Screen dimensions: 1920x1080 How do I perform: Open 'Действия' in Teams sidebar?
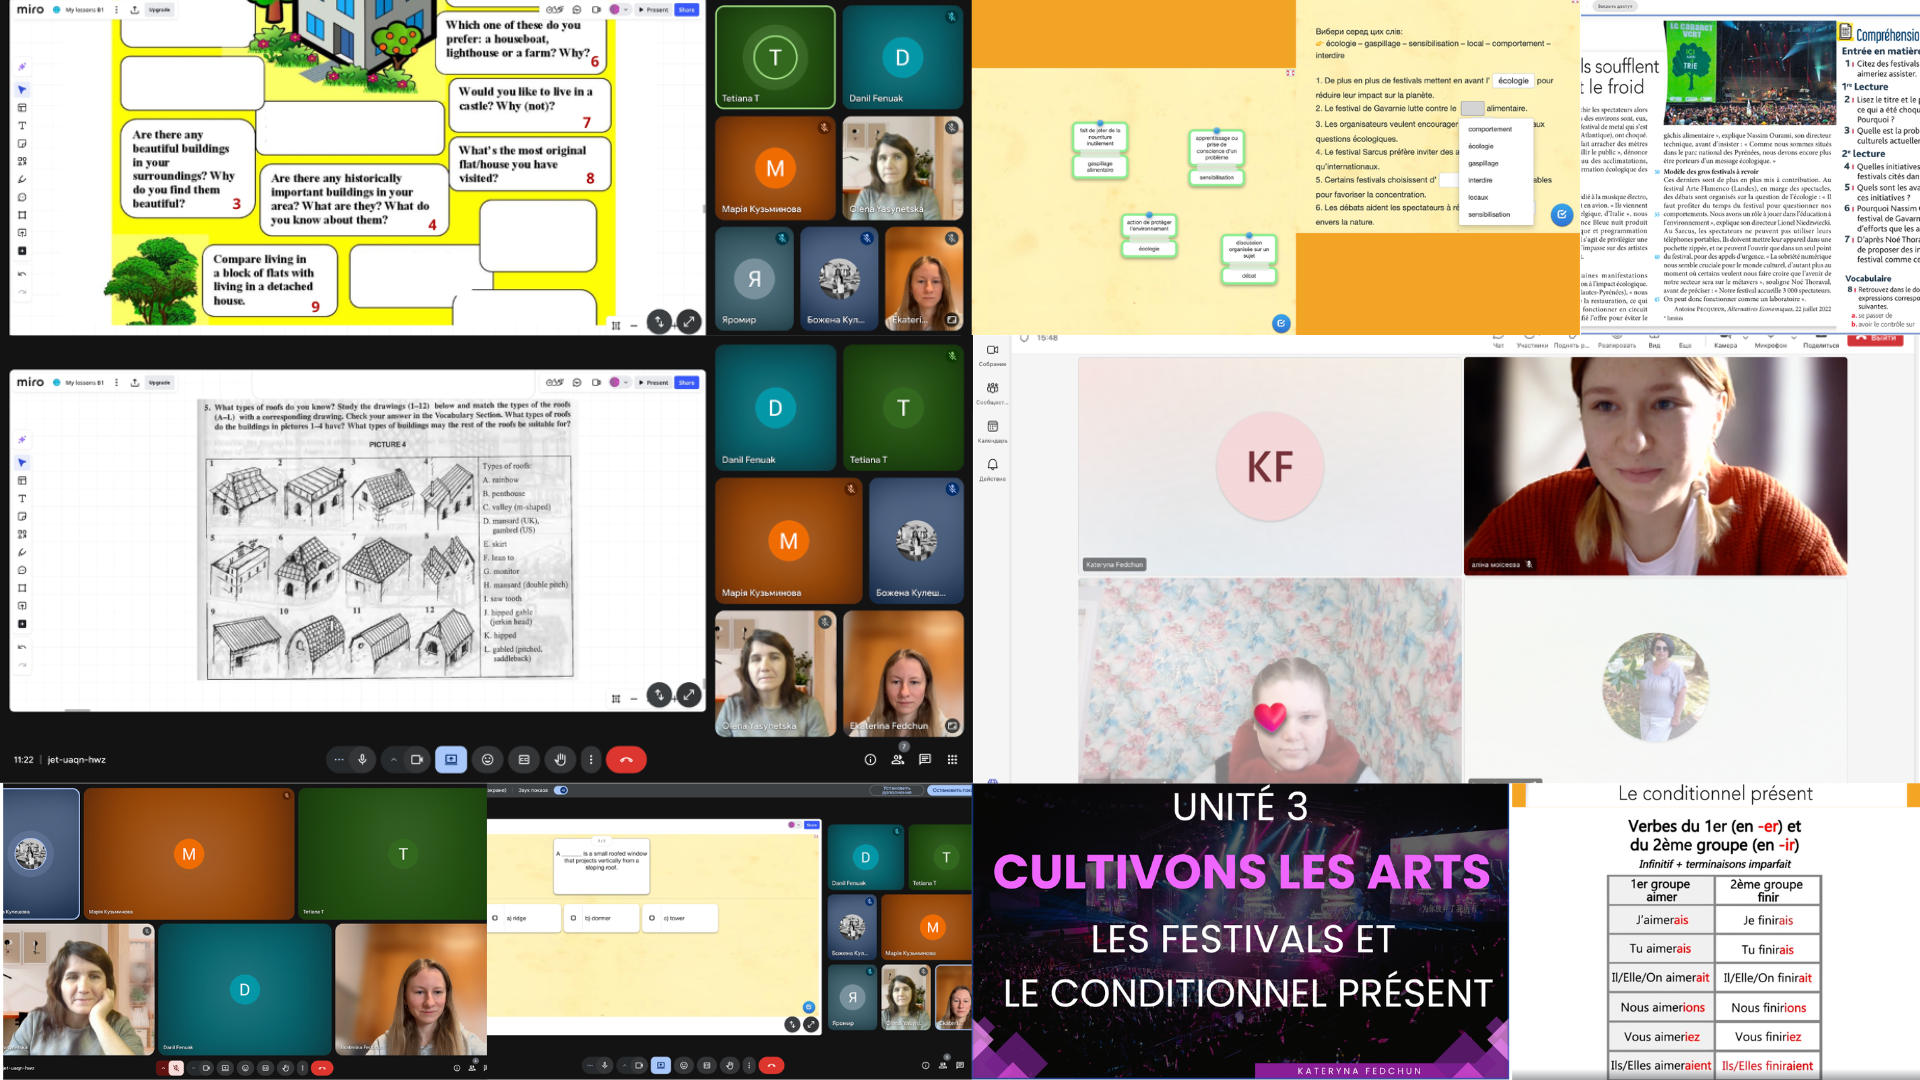tap(992, 468)
